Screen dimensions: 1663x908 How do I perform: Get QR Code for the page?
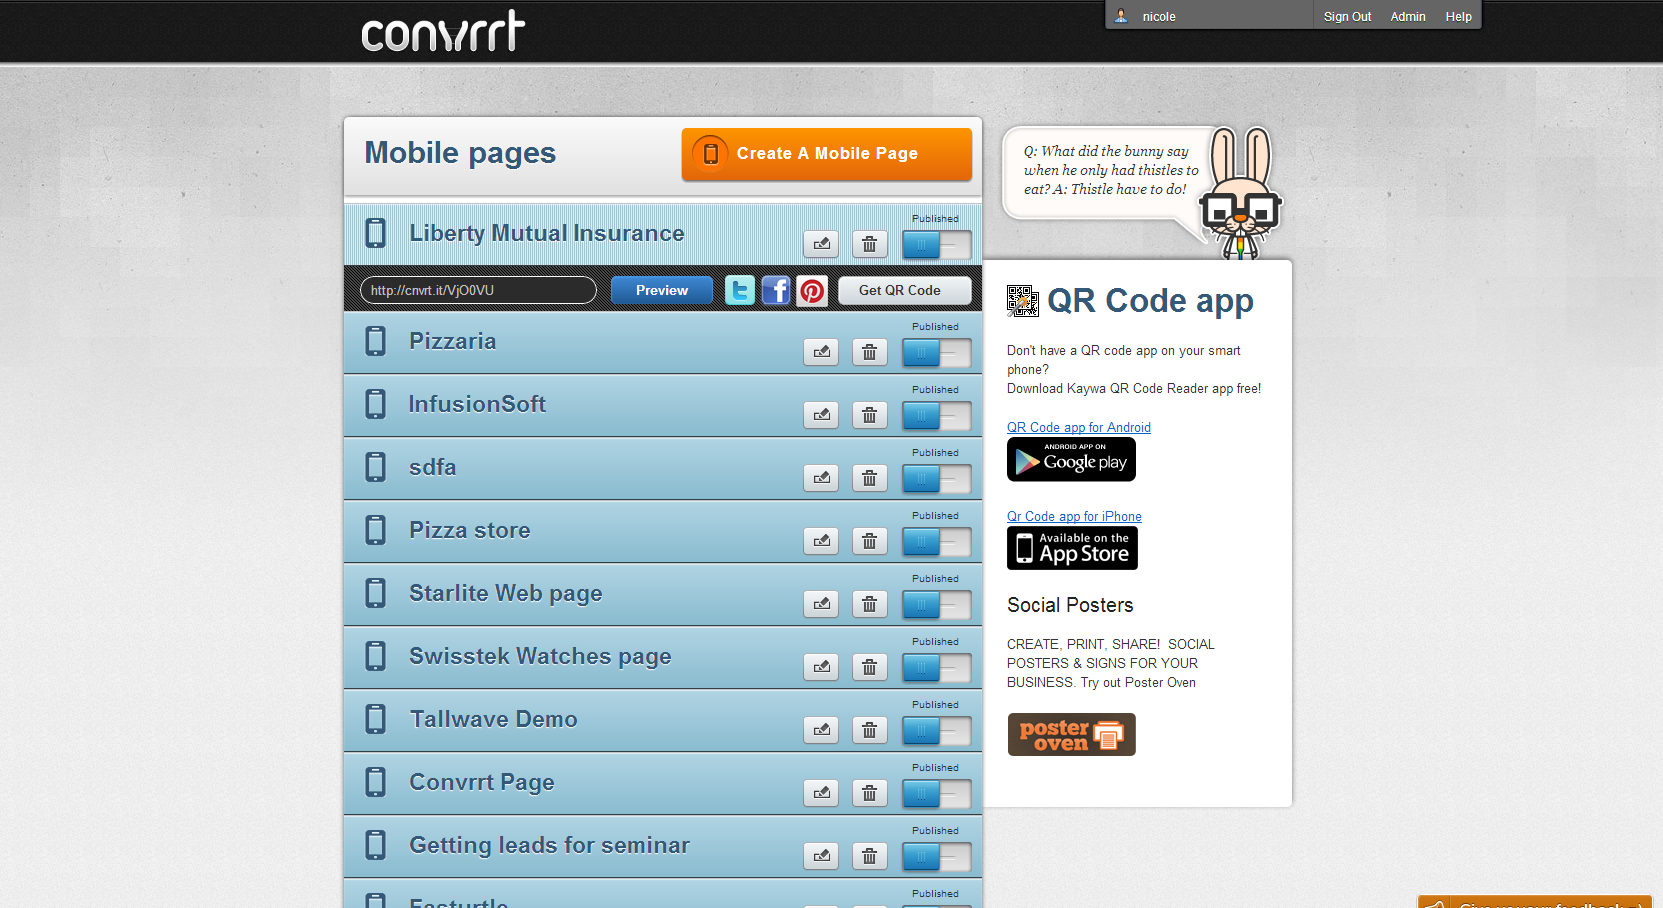click(905, 290)
